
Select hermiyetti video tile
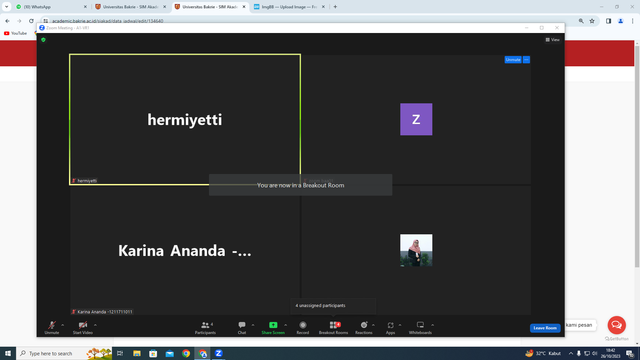coord(185,119)
